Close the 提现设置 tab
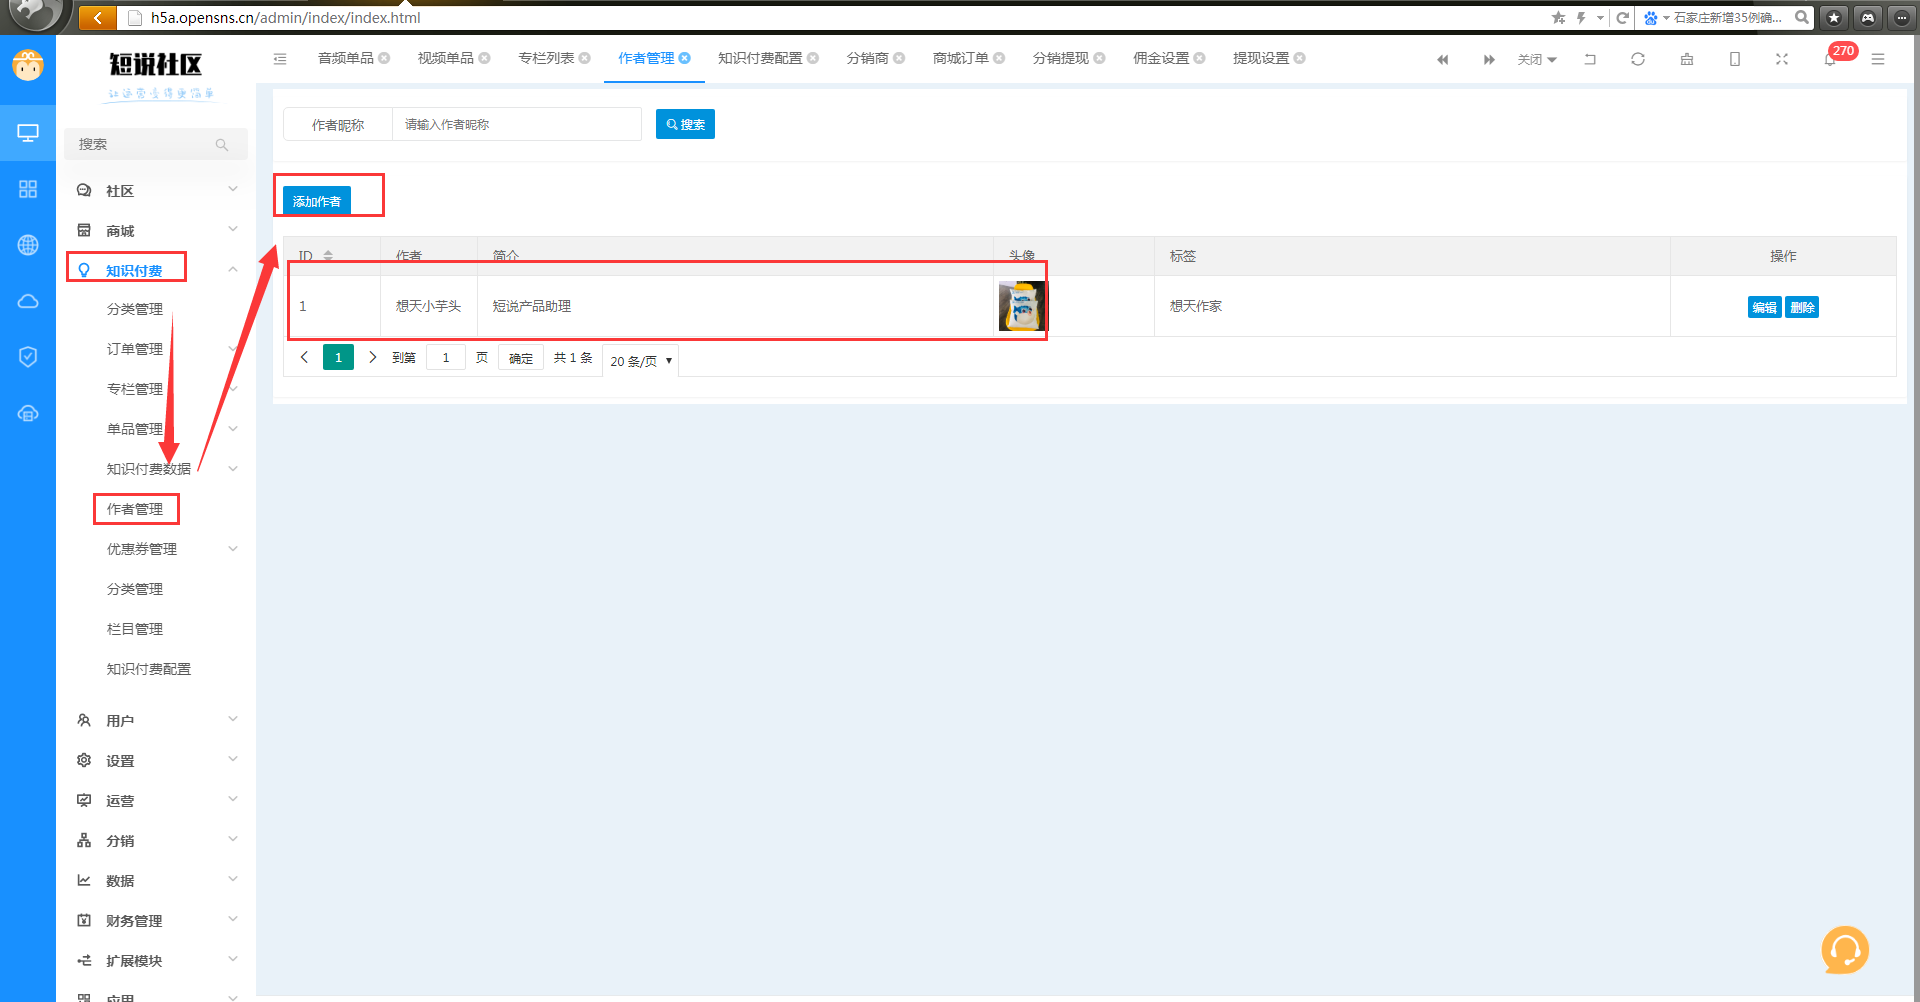 pyautogui.click(x=1300, y=58)
